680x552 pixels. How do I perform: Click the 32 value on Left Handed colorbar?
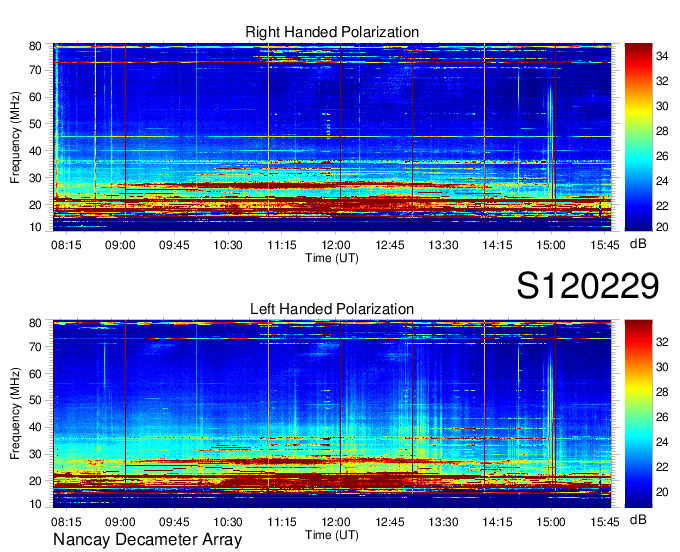662,342
